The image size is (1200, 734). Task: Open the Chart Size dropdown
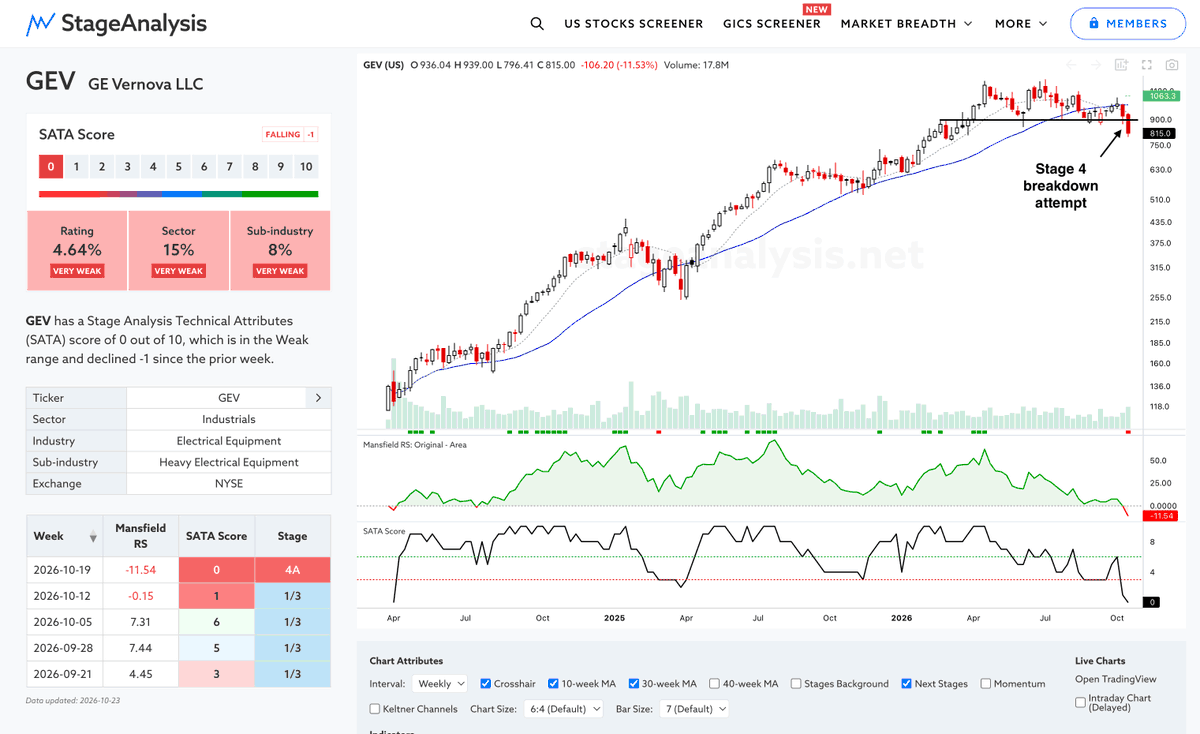coord(566,709)
